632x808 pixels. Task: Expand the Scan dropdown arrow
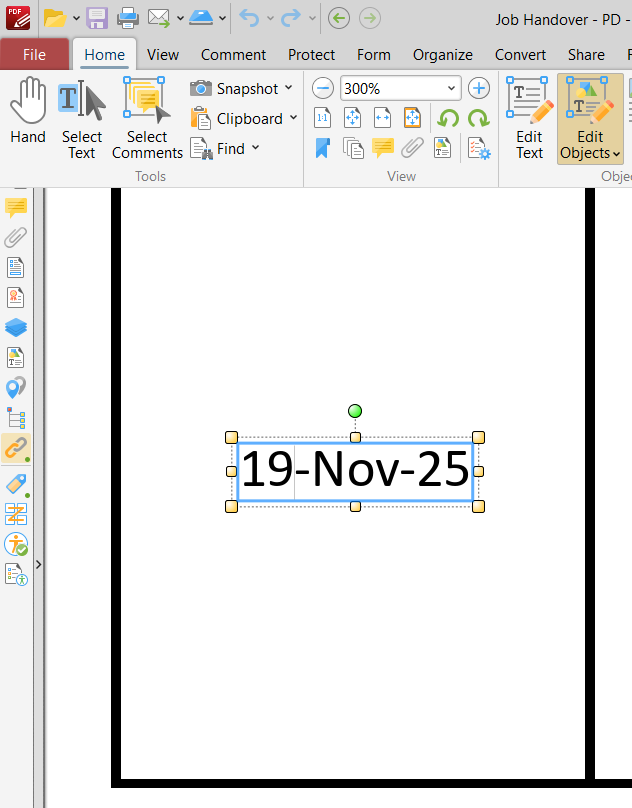222,19
